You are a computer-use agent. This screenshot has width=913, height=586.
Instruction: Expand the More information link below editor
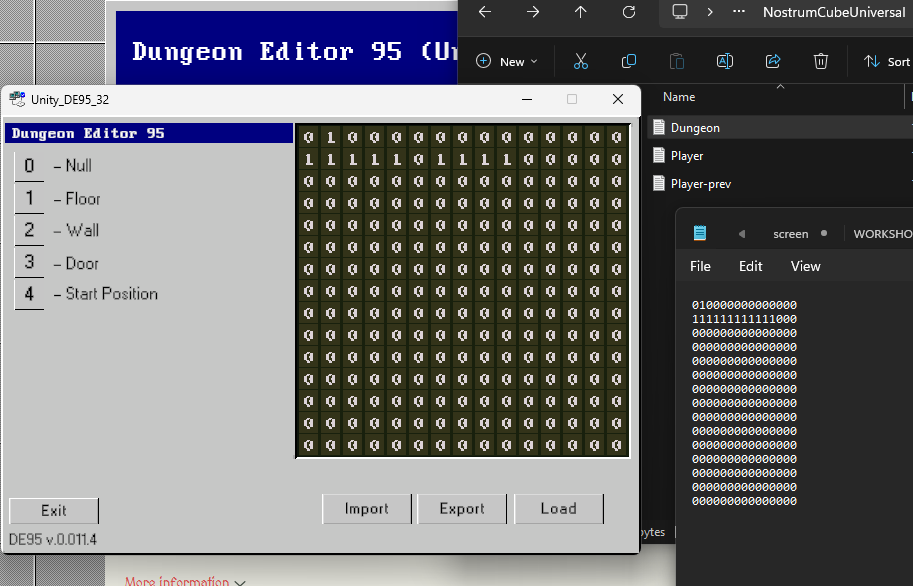click(185, 581)
